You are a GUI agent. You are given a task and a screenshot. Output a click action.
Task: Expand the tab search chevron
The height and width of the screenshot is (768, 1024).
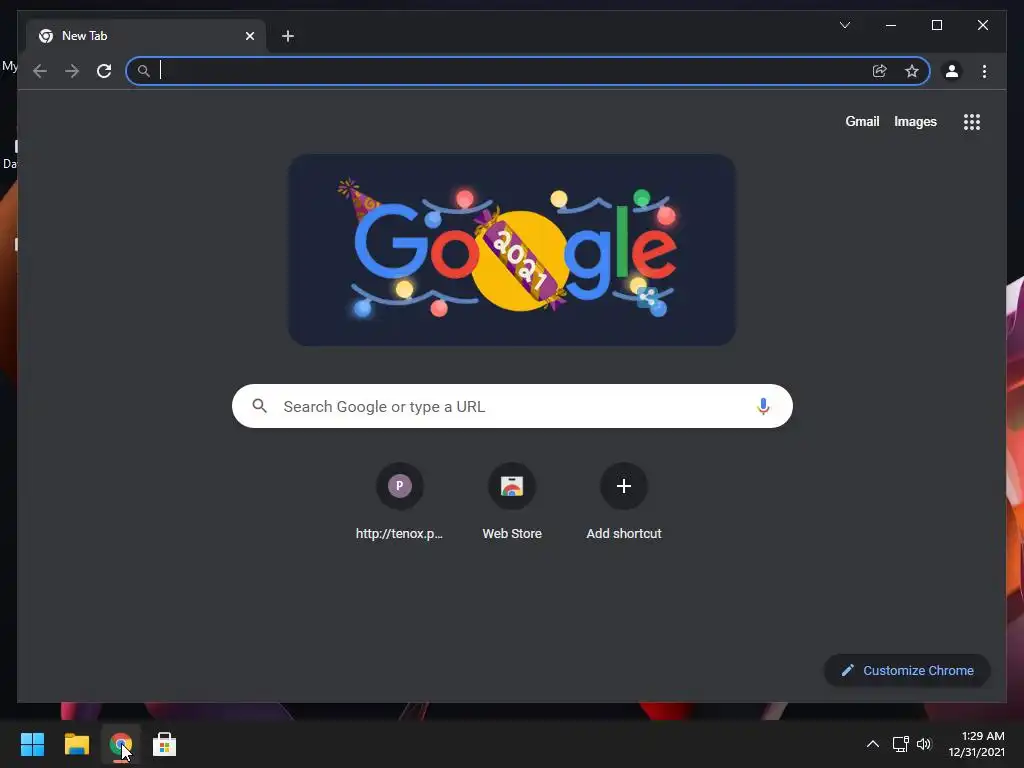(845, 25)
